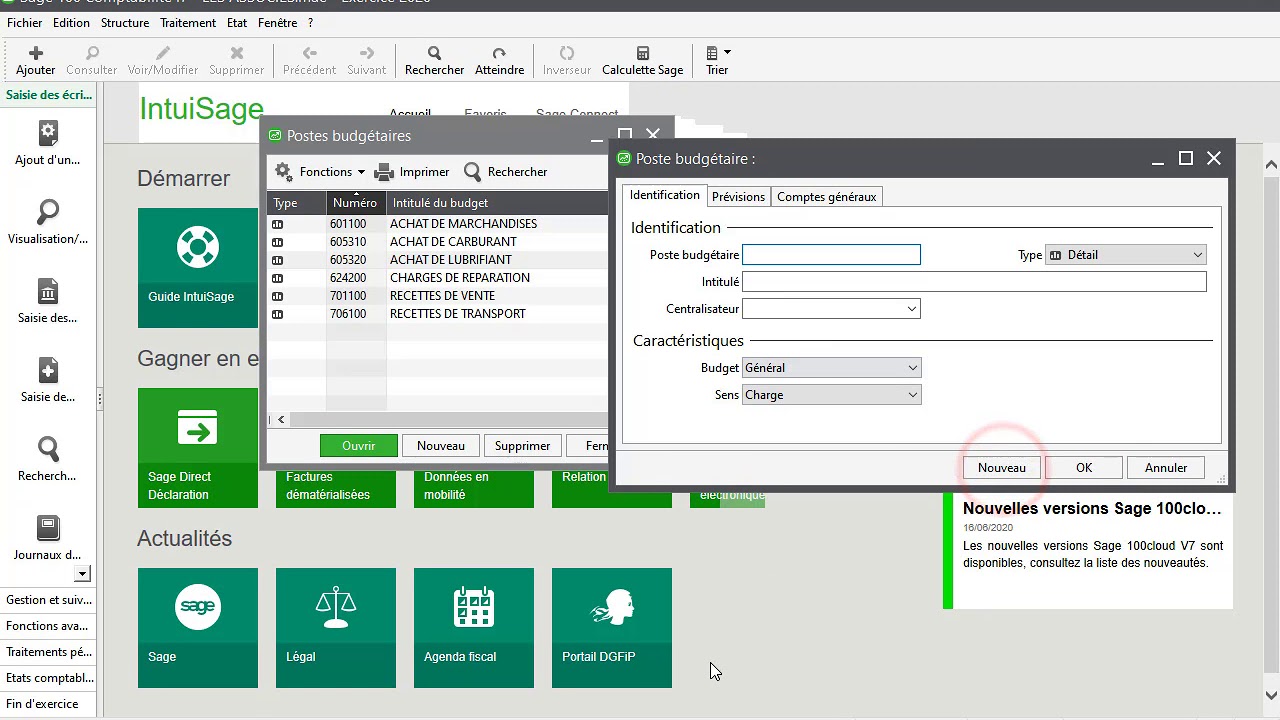1280x720 pixels.
Task: Click Nouveau in Postes budgétaires list window
Action: 441,446
